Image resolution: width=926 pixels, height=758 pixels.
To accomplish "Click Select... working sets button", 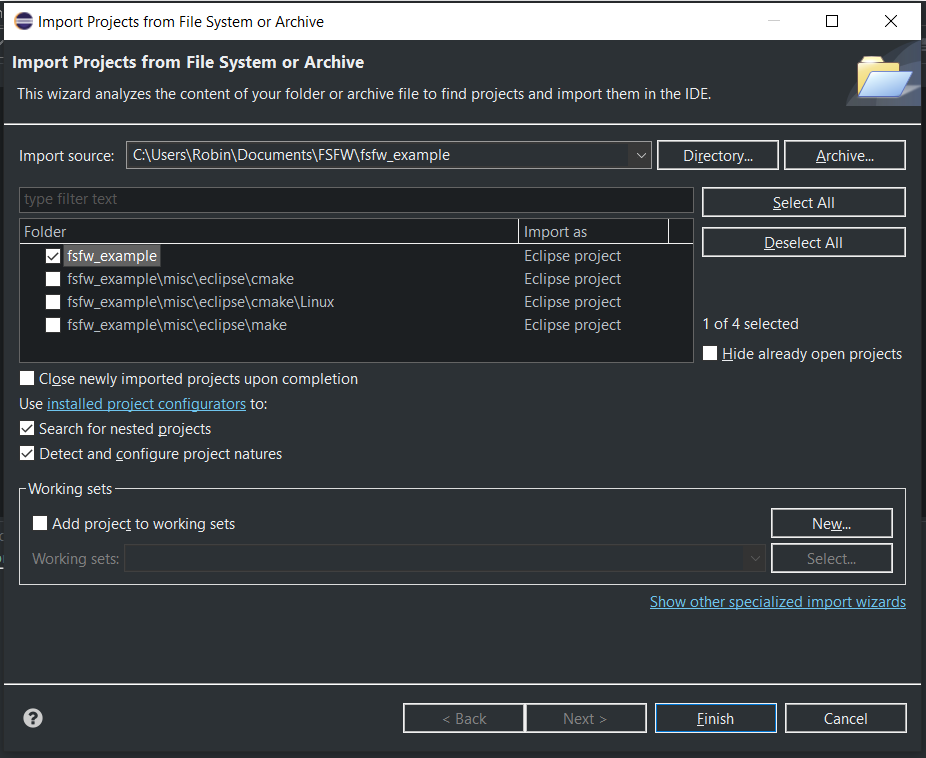I will pos(832,558).
